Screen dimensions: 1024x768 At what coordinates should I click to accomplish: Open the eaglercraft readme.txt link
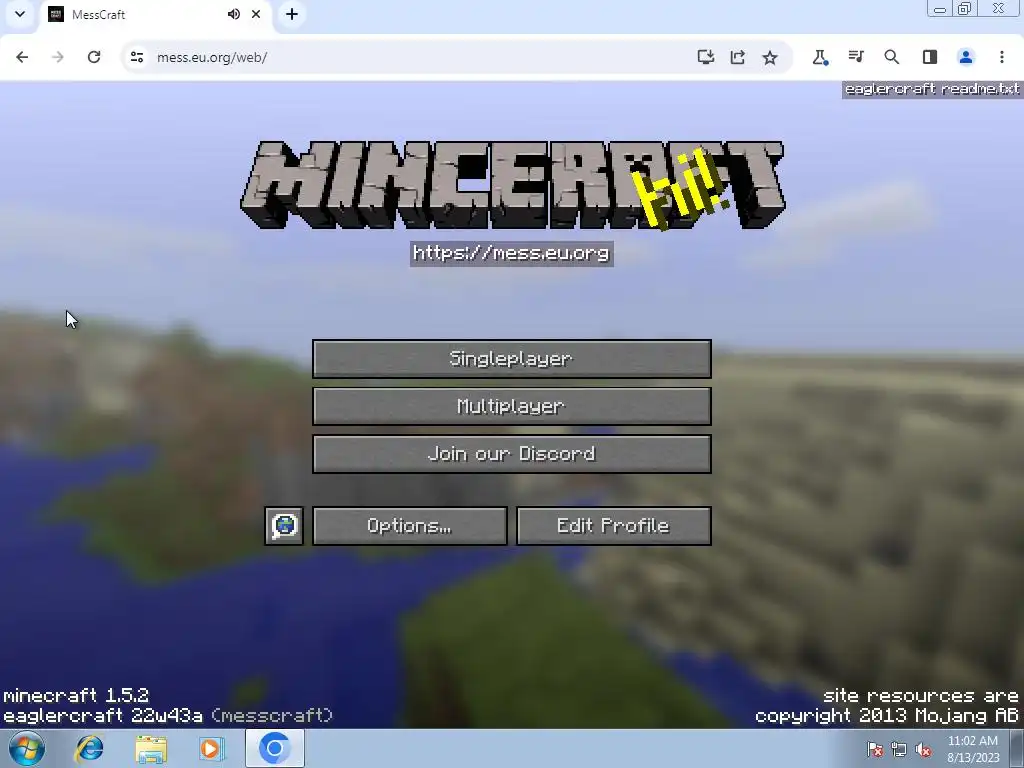click(932, 89)
